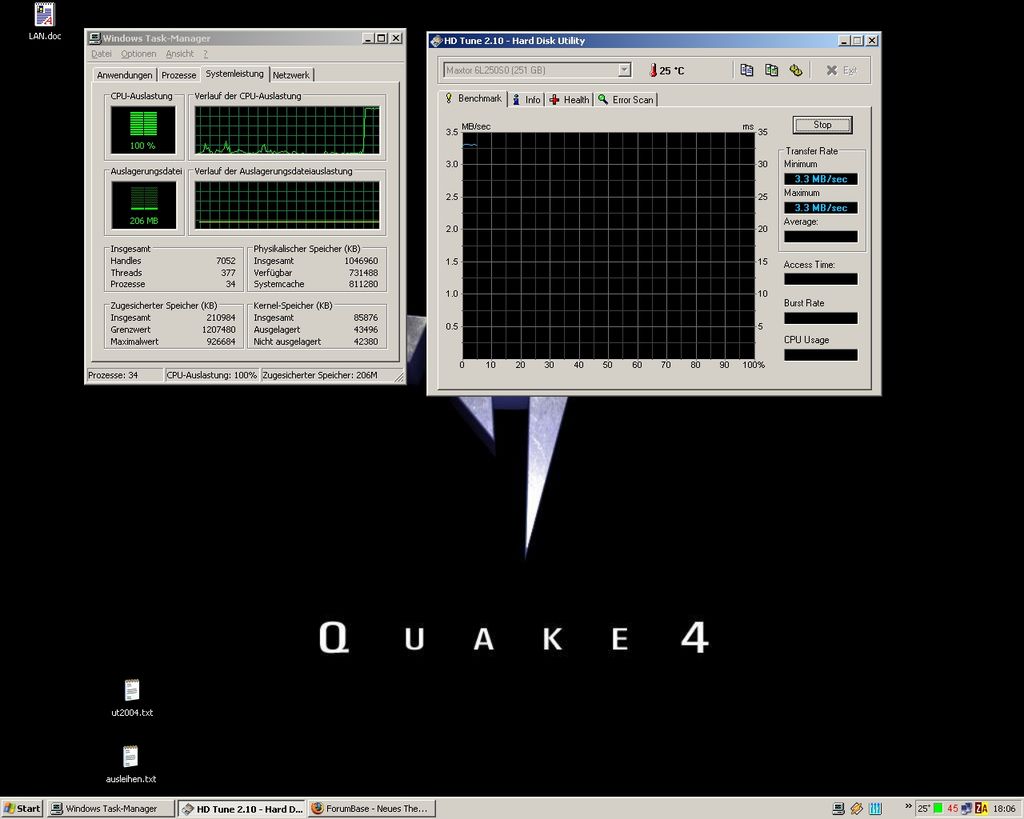Click the Maximalwert value 926684

221,341
